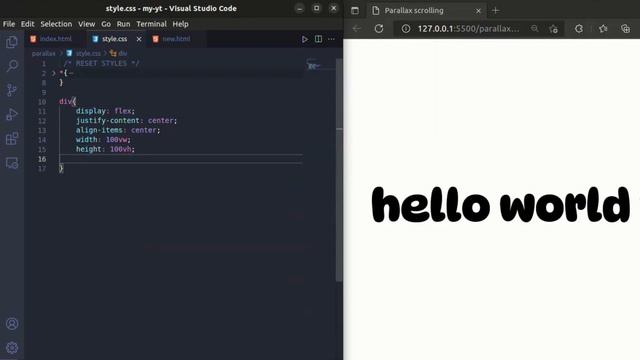Reload the Parallax scrolling page
Screen dimensions: 640x360
pos(379,29)
